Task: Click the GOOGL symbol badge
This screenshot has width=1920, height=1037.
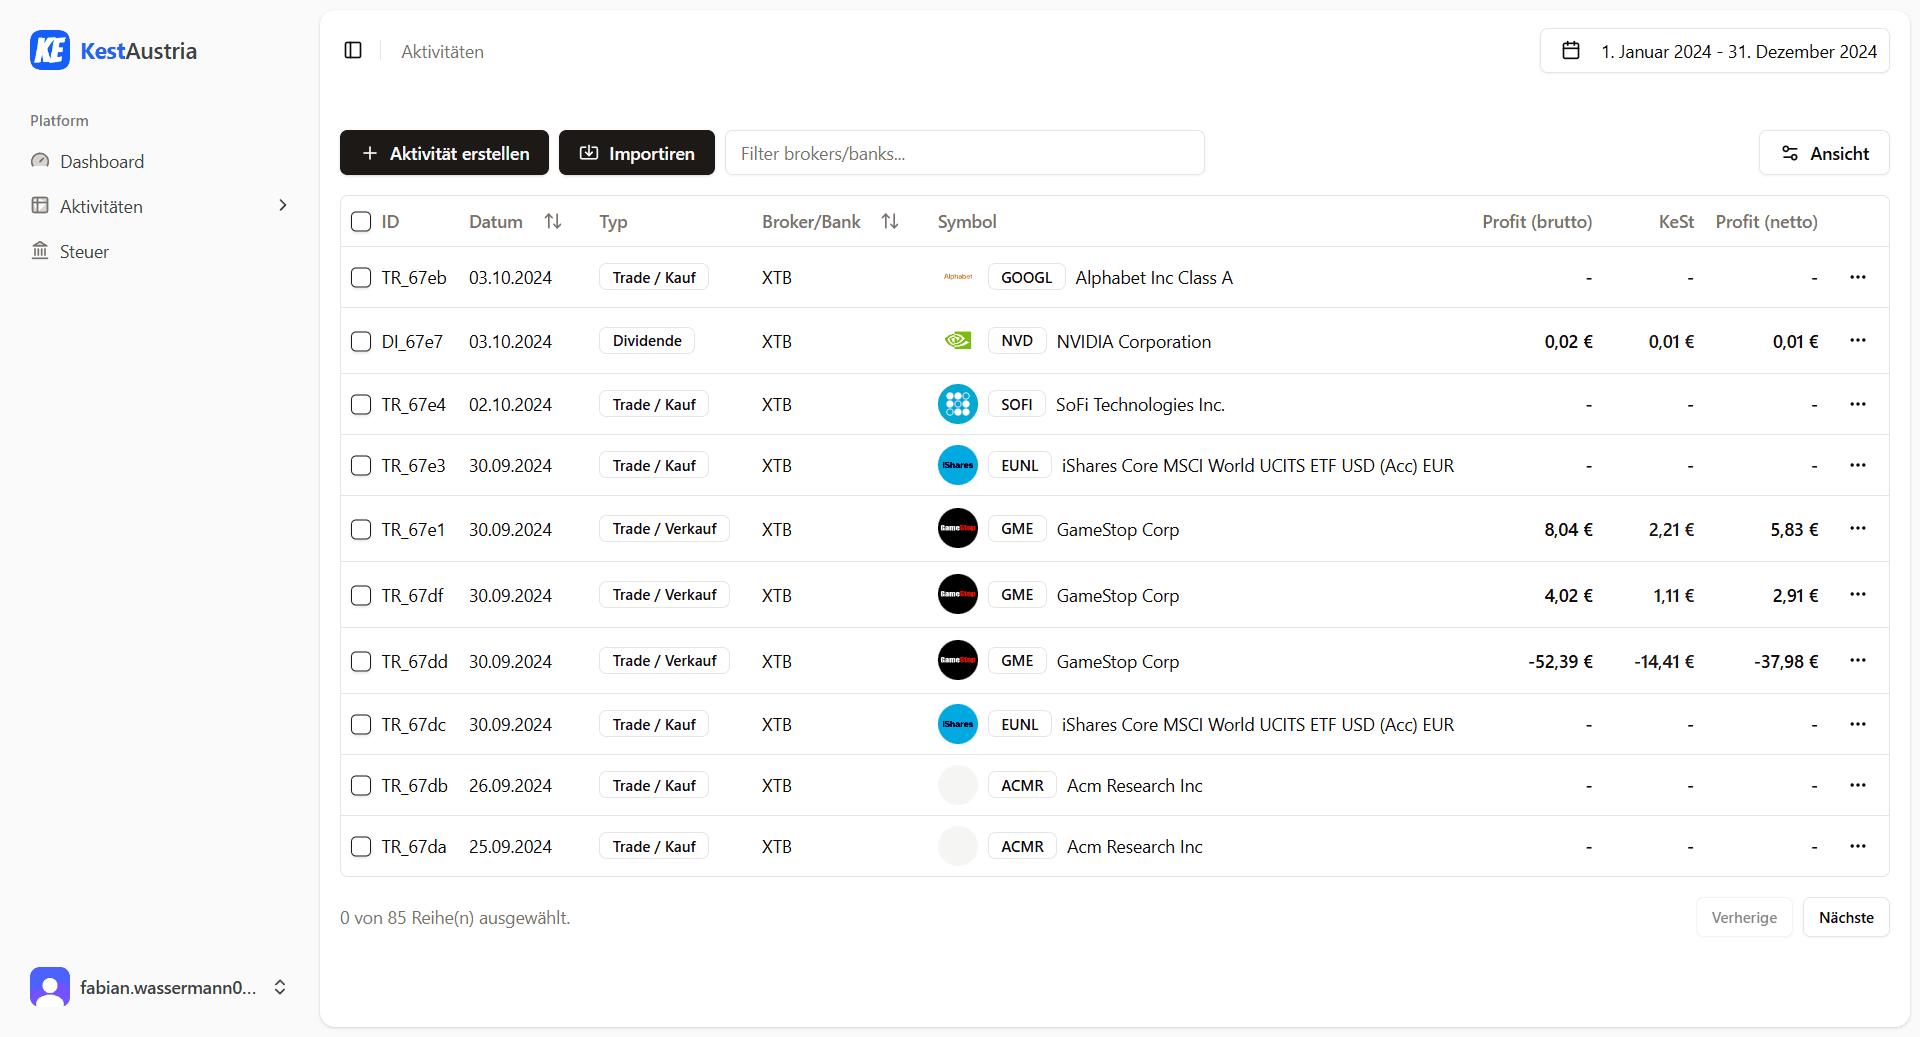Action: [1026, 277]
